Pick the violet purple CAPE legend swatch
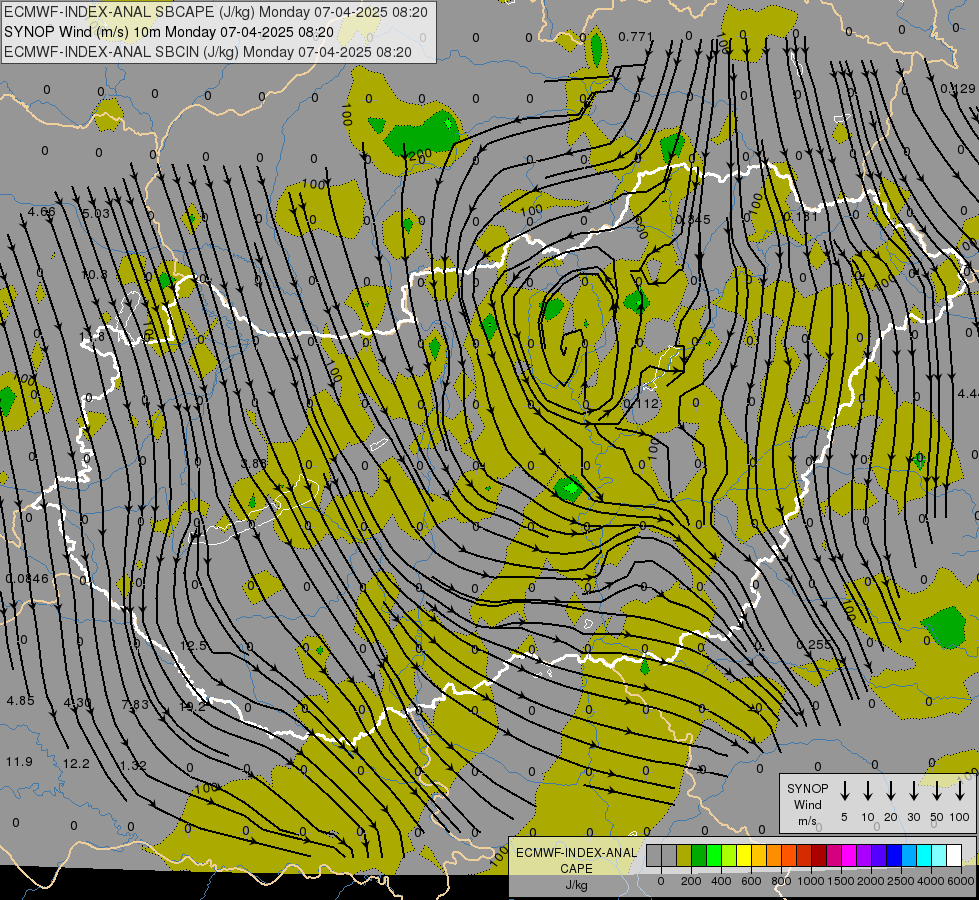 [x=864, y=855]
